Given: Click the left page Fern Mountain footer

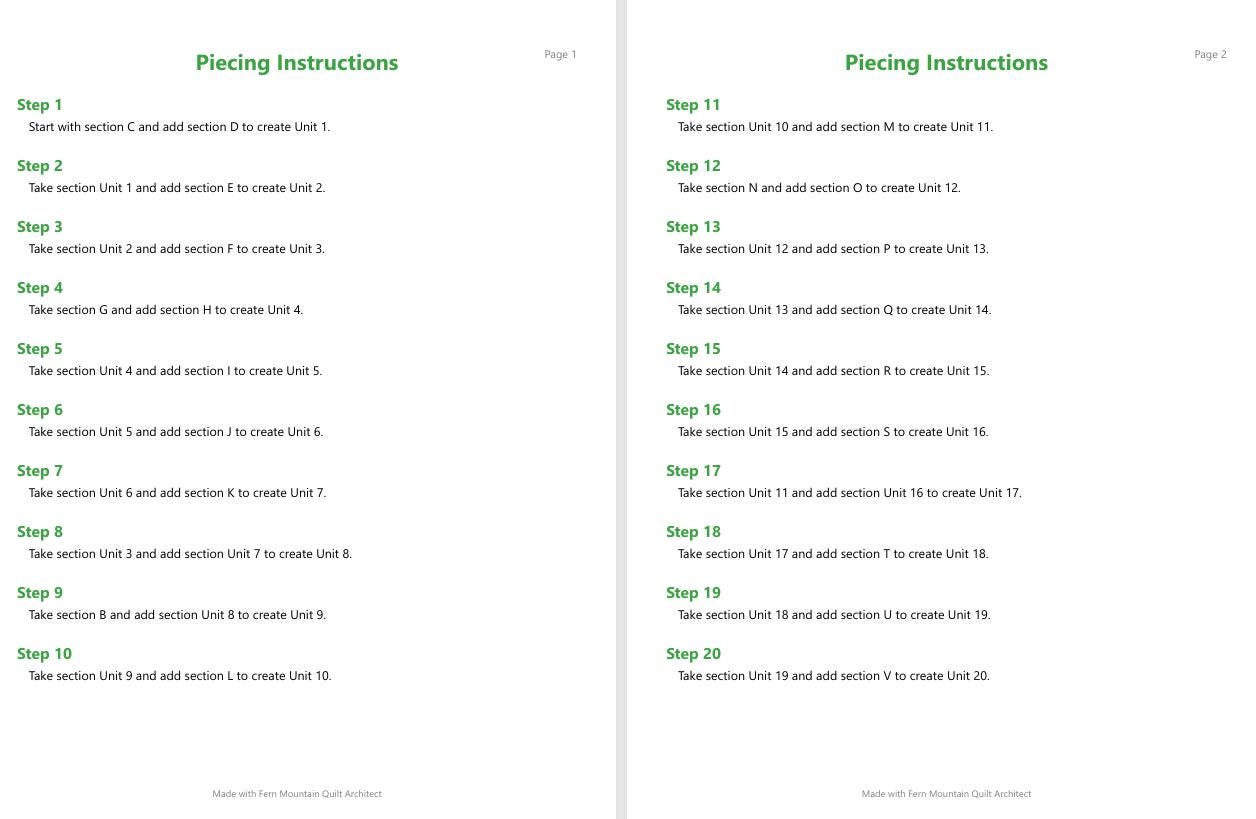Looking at the screenshot, I should click(x=297, y=794).
